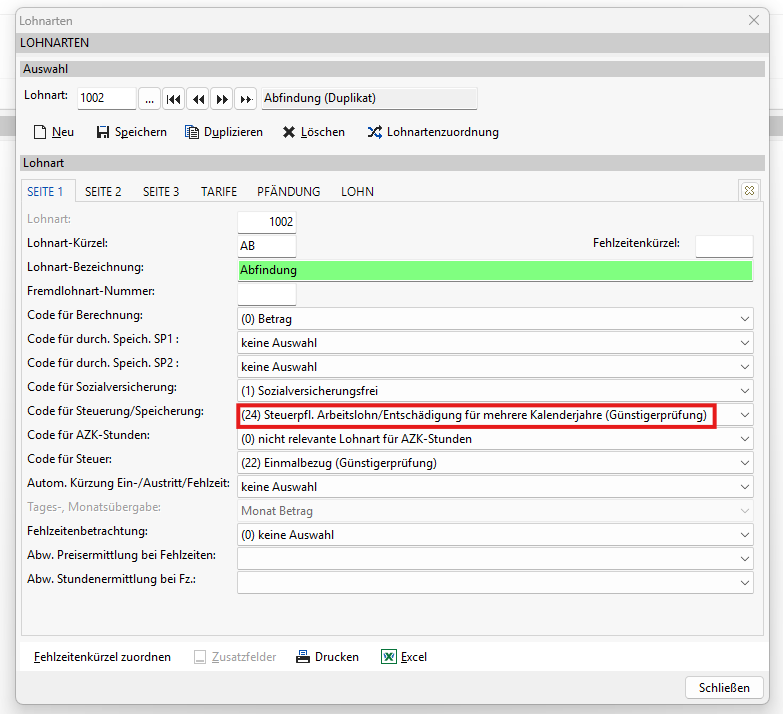The height and width of the screenshot is (714, 783).
Task: Go to the previous Lohnart record
Action: pos(198,99)
